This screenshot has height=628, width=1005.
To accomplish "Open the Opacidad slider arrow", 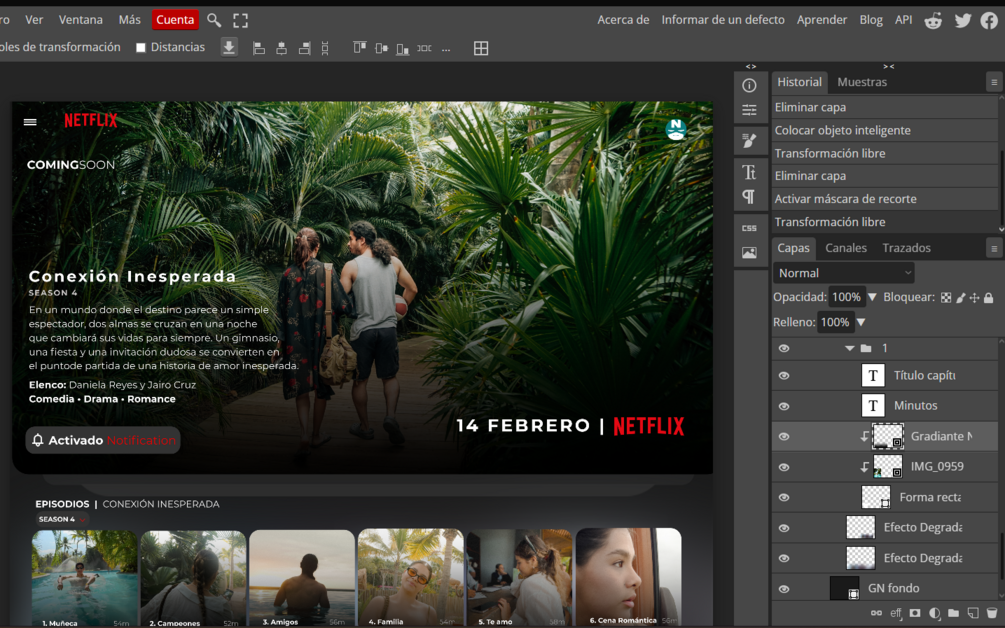I will tap(872, 297).
